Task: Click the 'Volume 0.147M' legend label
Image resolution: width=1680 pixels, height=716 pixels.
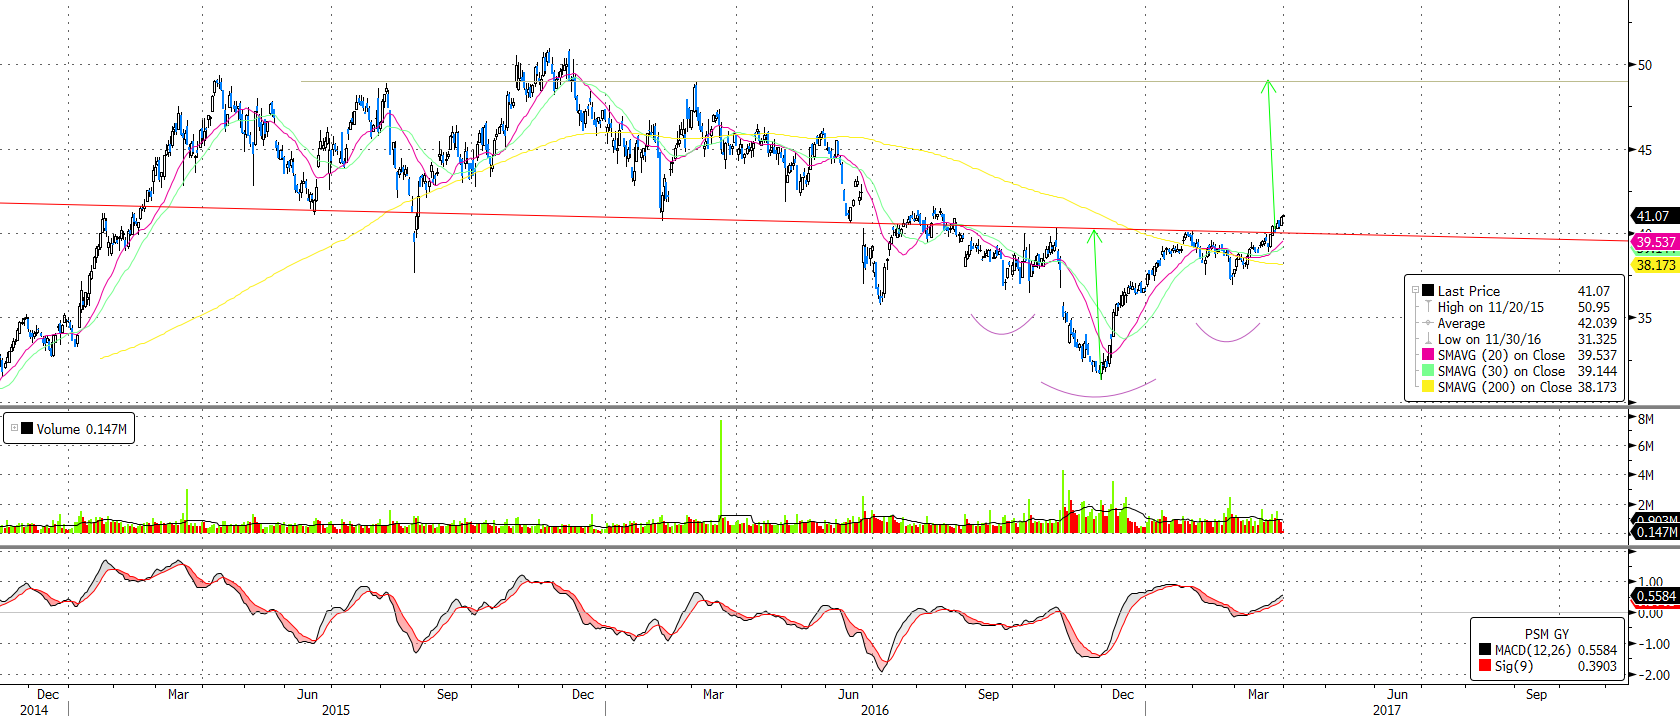Action: point(82,429)
